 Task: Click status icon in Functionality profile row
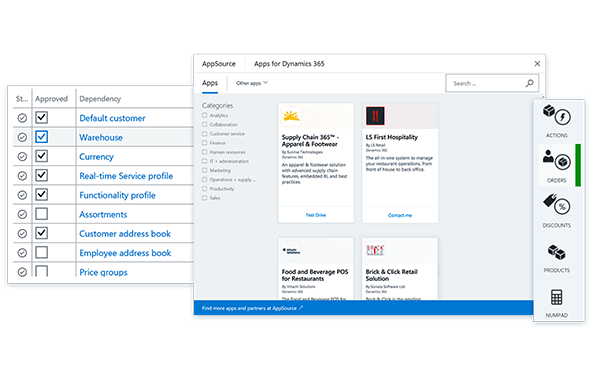22,195
